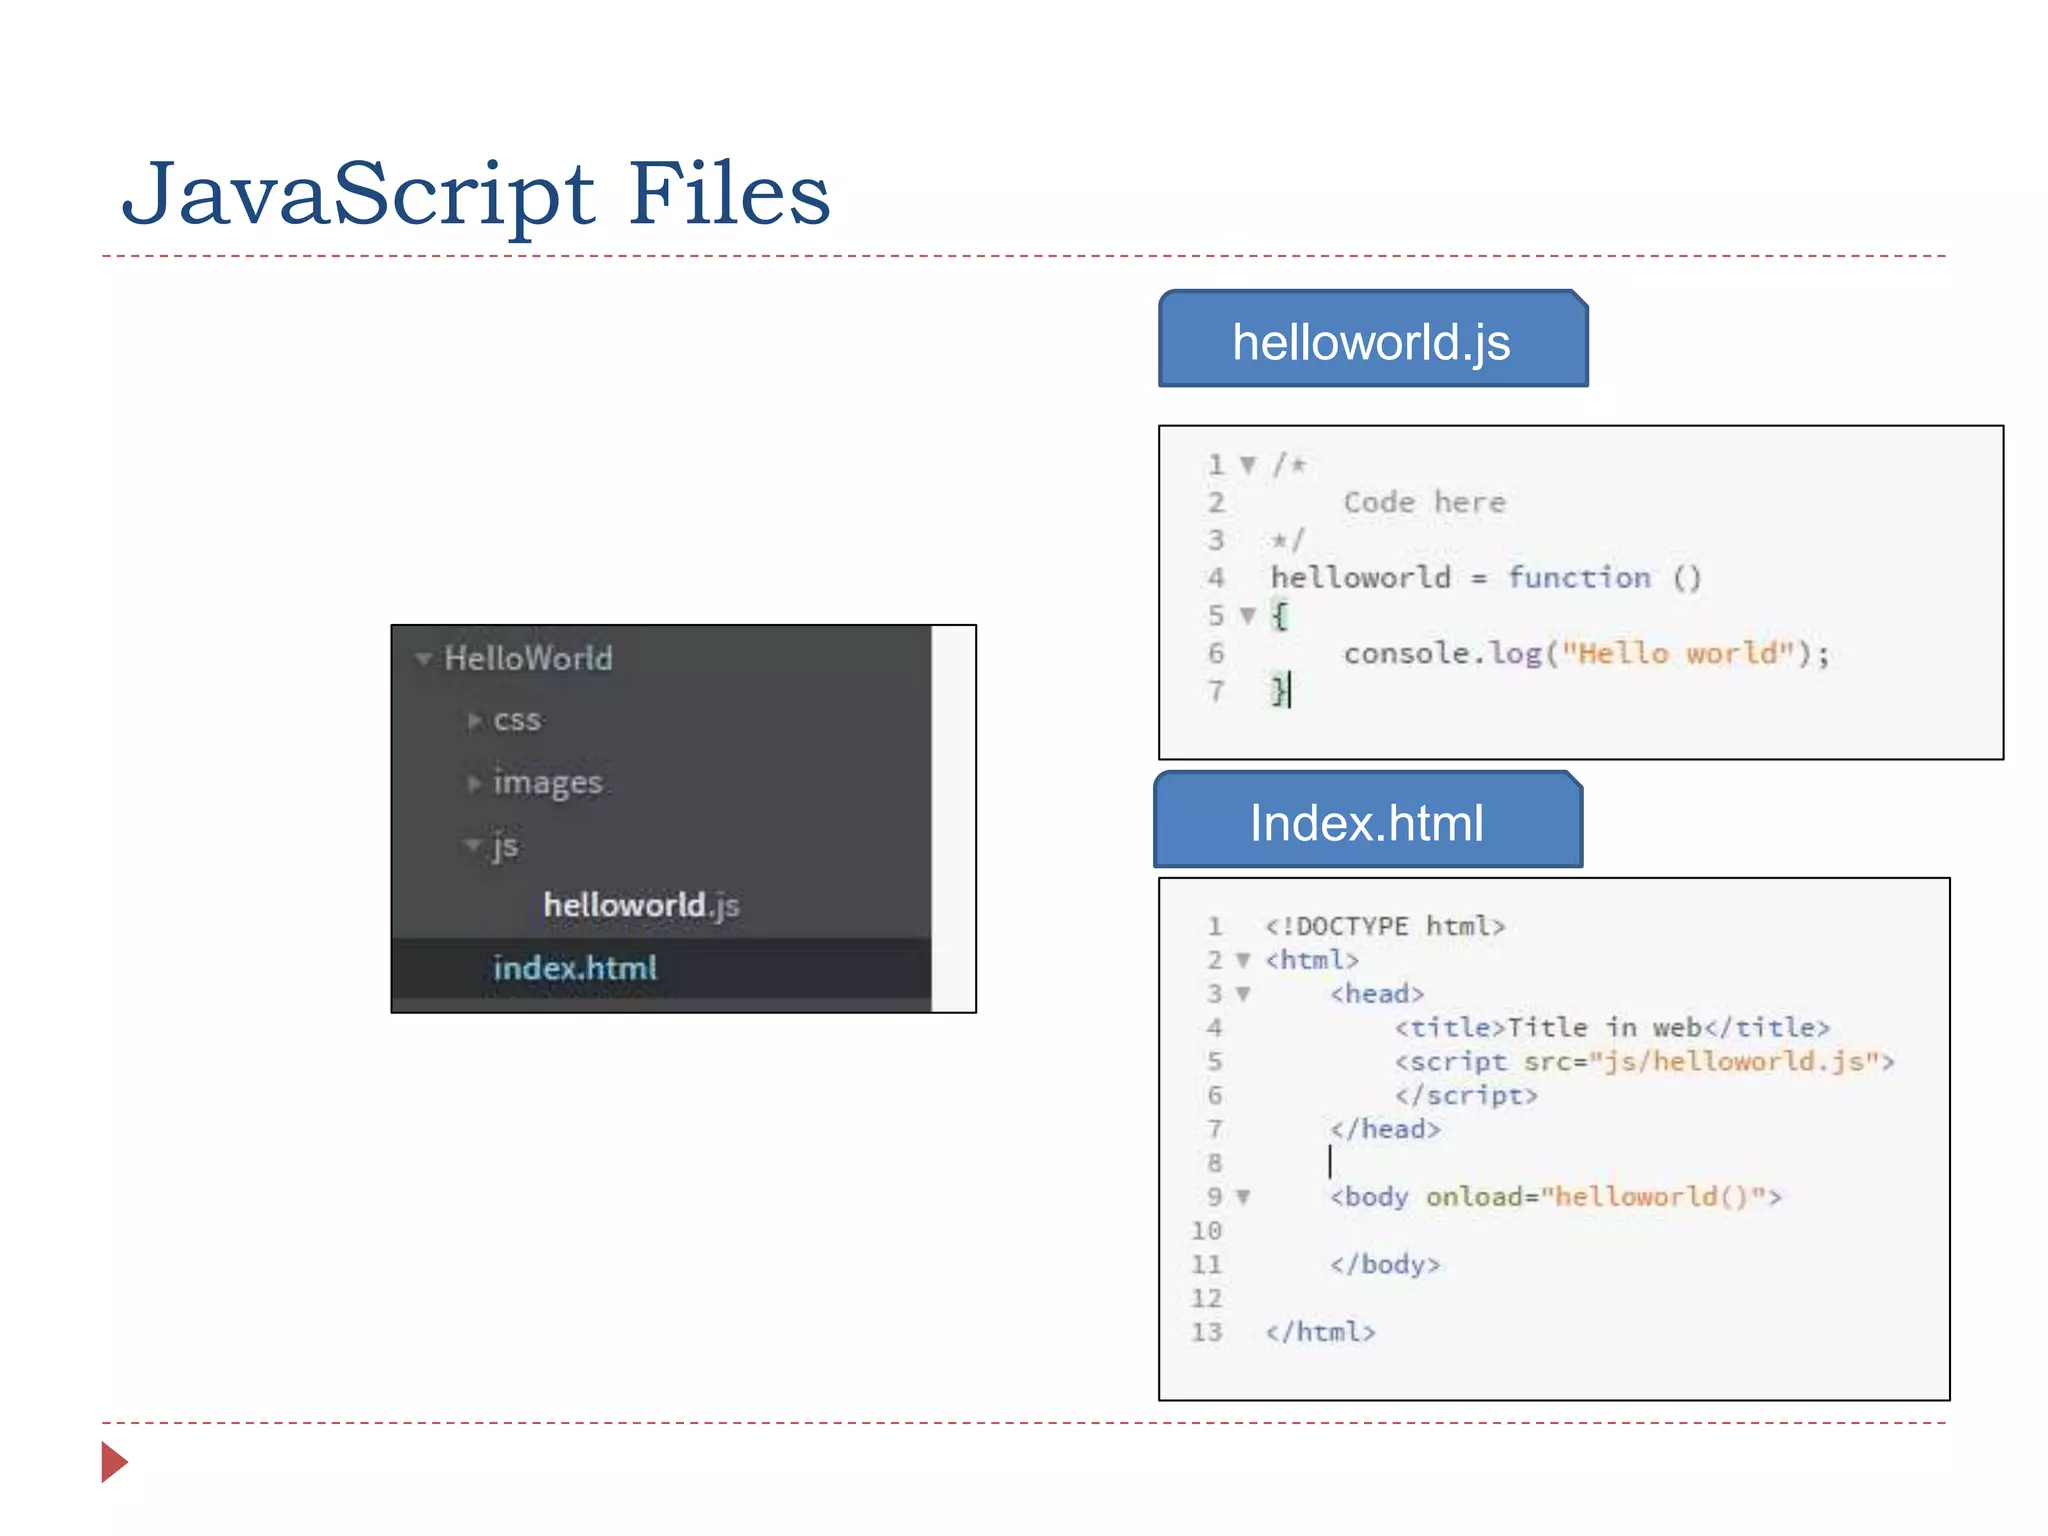Screen dimensions: 2048x1536
Task: Click the 'Code here' comment text
Action: click(x=1424, y=502)
